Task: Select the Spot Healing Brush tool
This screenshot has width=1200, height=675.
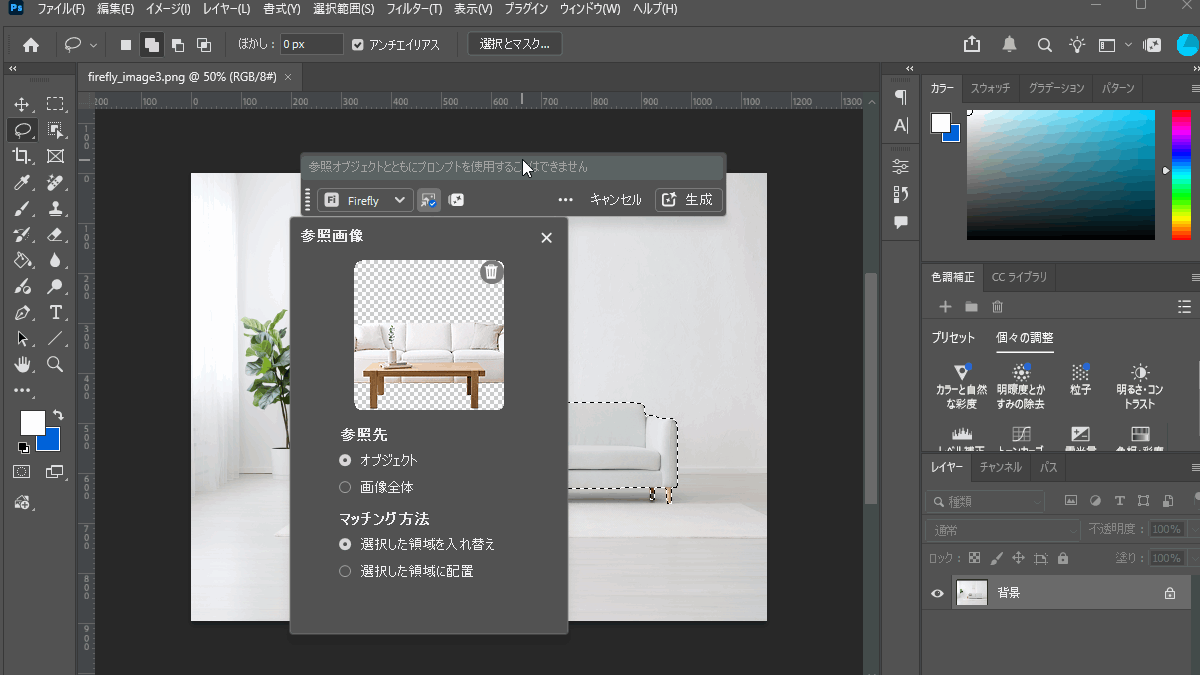Action: point(55,182)
